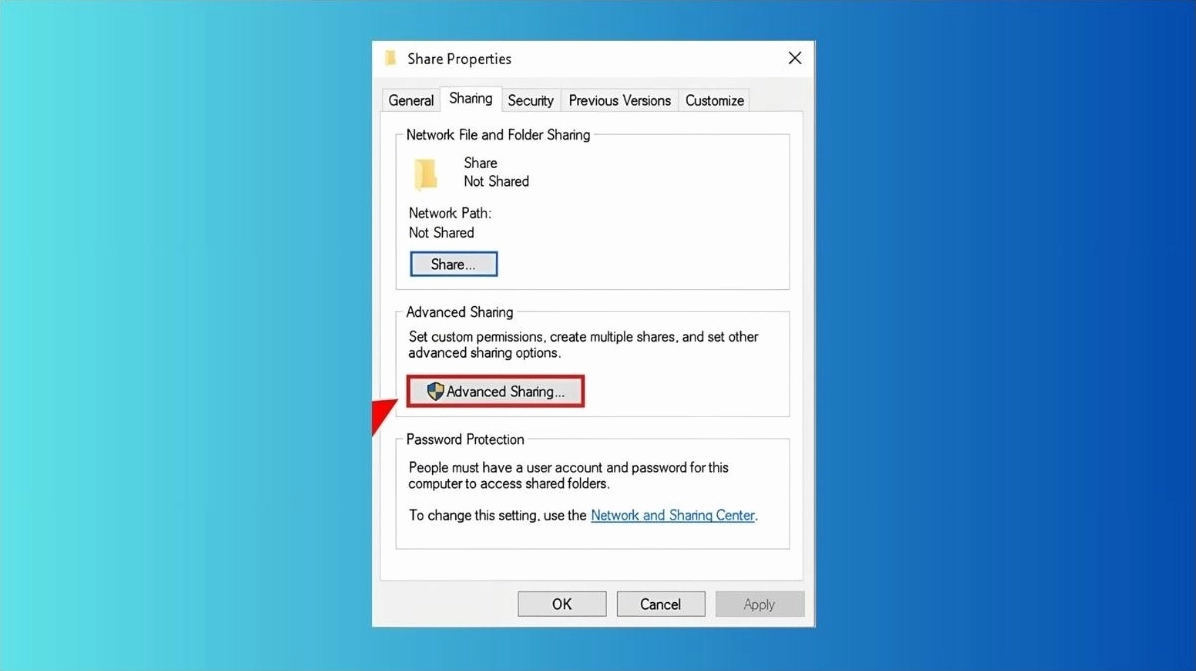Image resolution: width=1196 pixels, height=671 pixels.
Task: Switch to the Customize tab
Action: click(x=713, y=100)
